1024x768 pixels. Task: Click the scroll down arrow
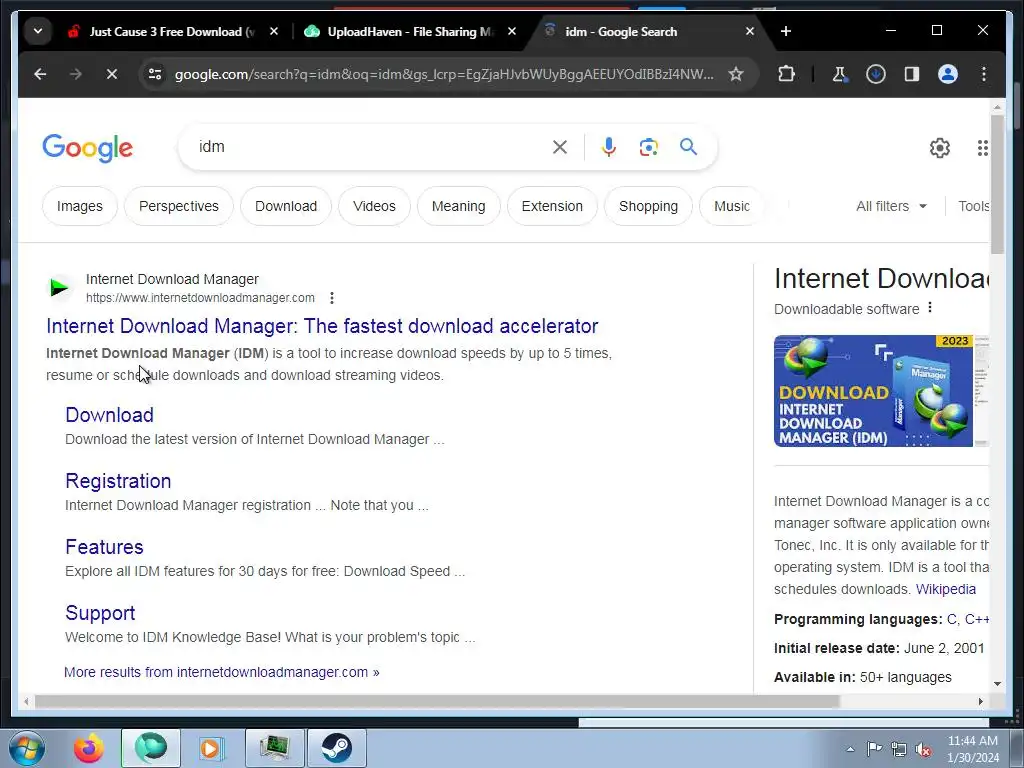click(x=997, y=684)
